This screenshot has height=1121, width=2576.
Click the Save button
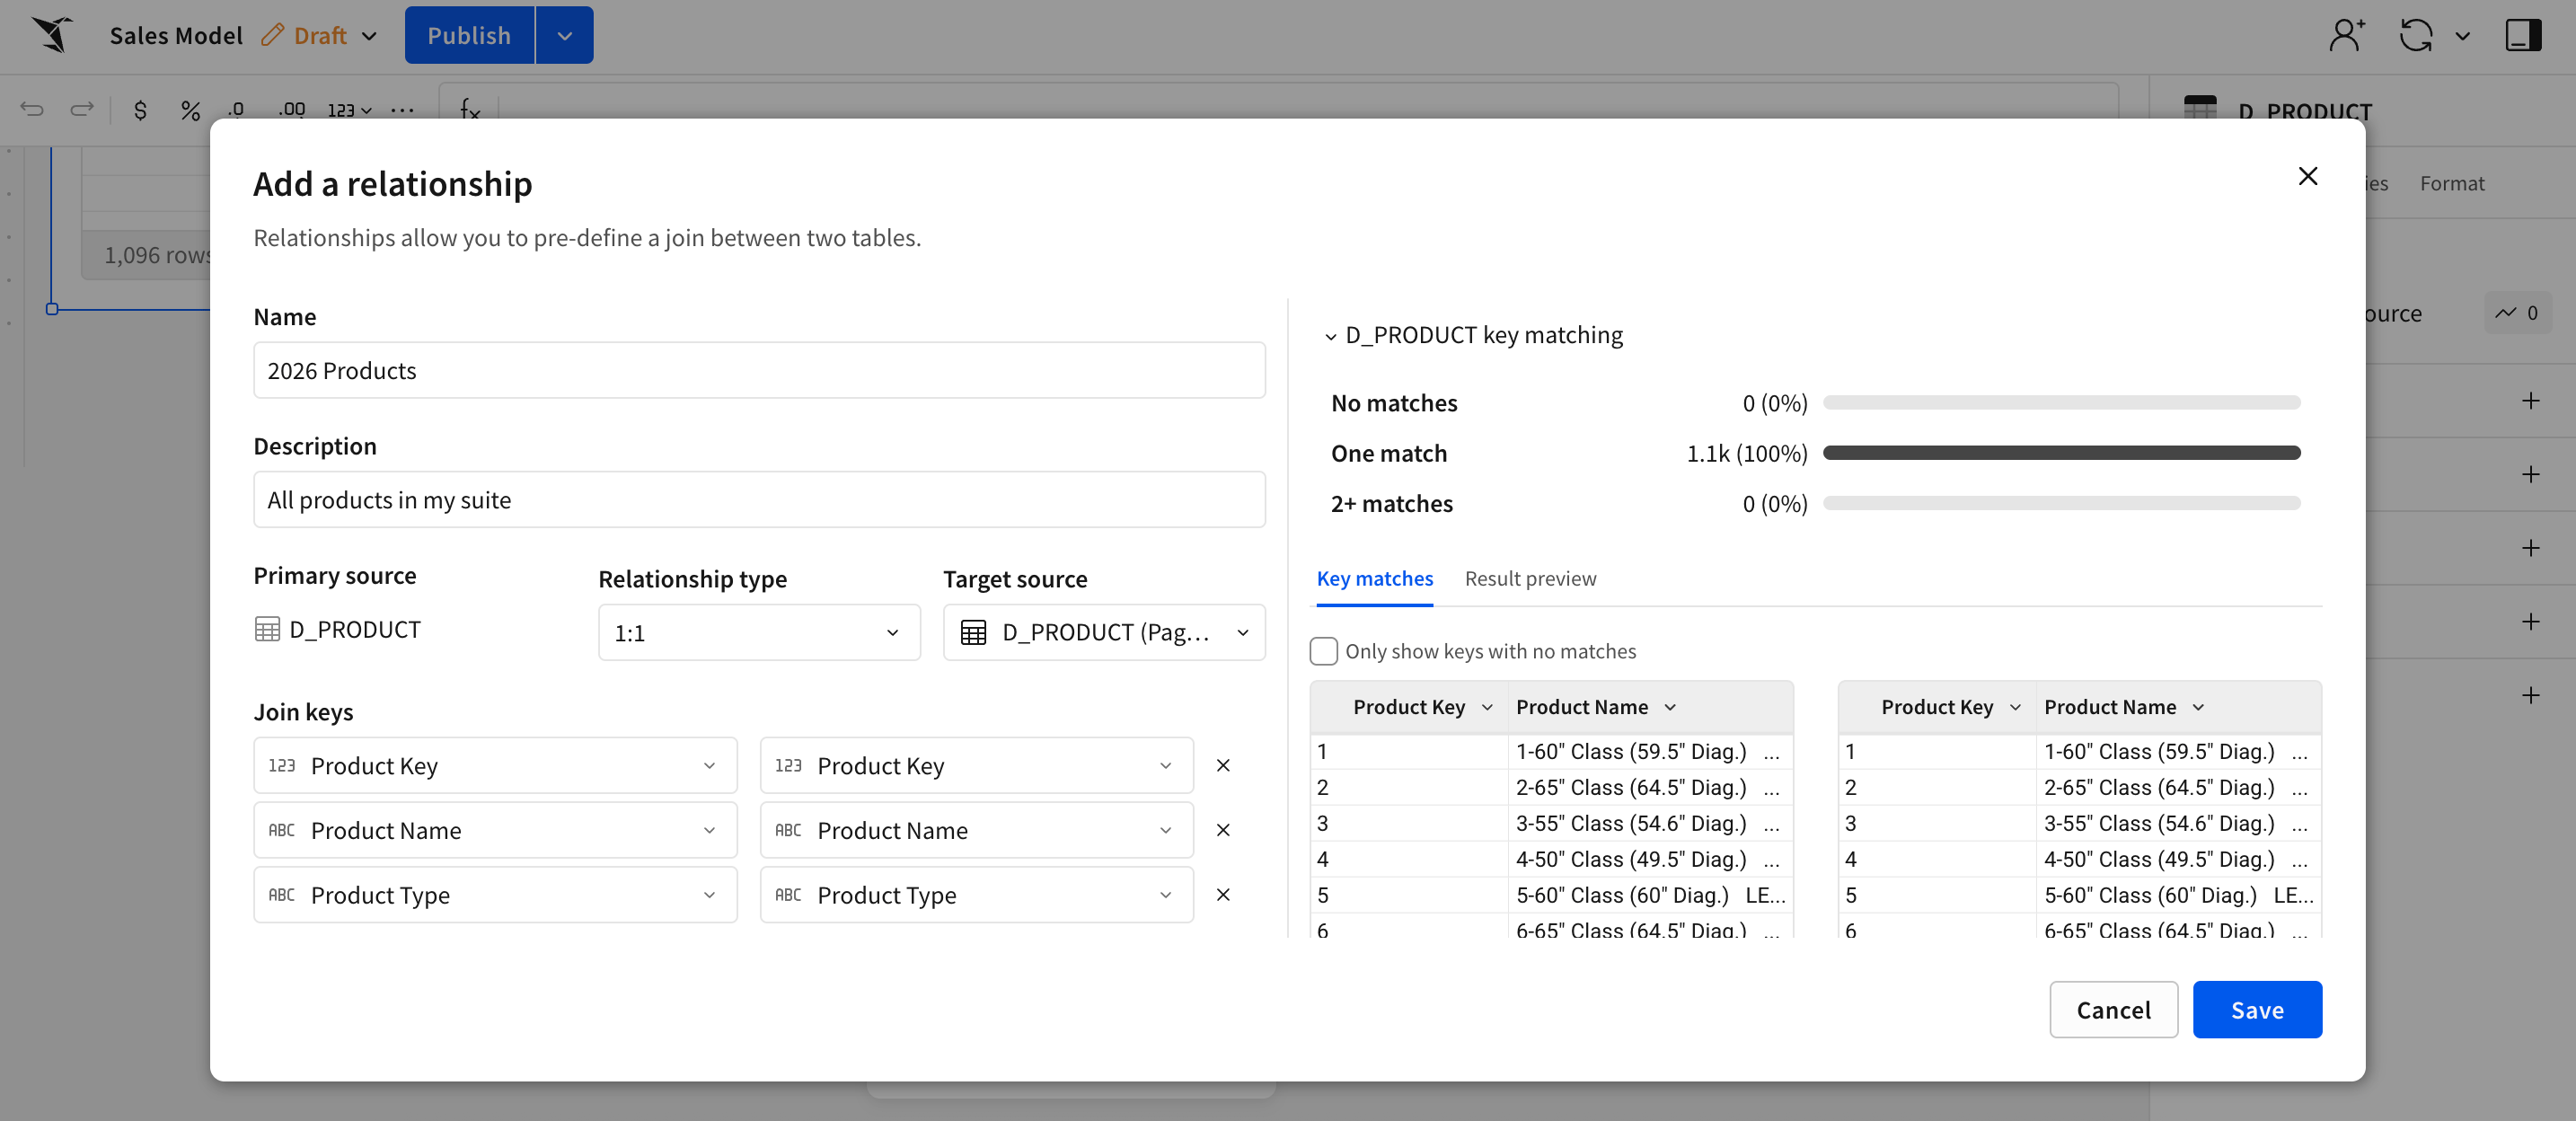[x=2256, y=1010]
